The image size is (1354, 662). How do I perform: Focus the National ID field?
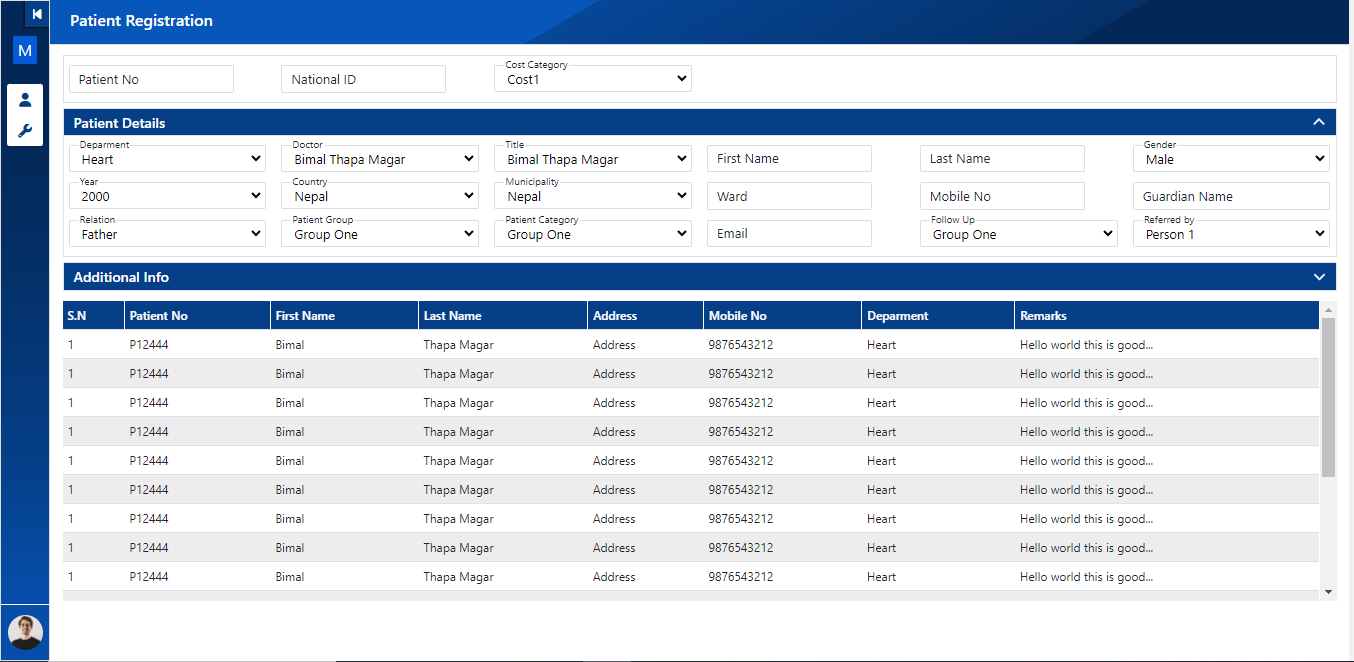(363, 79)
